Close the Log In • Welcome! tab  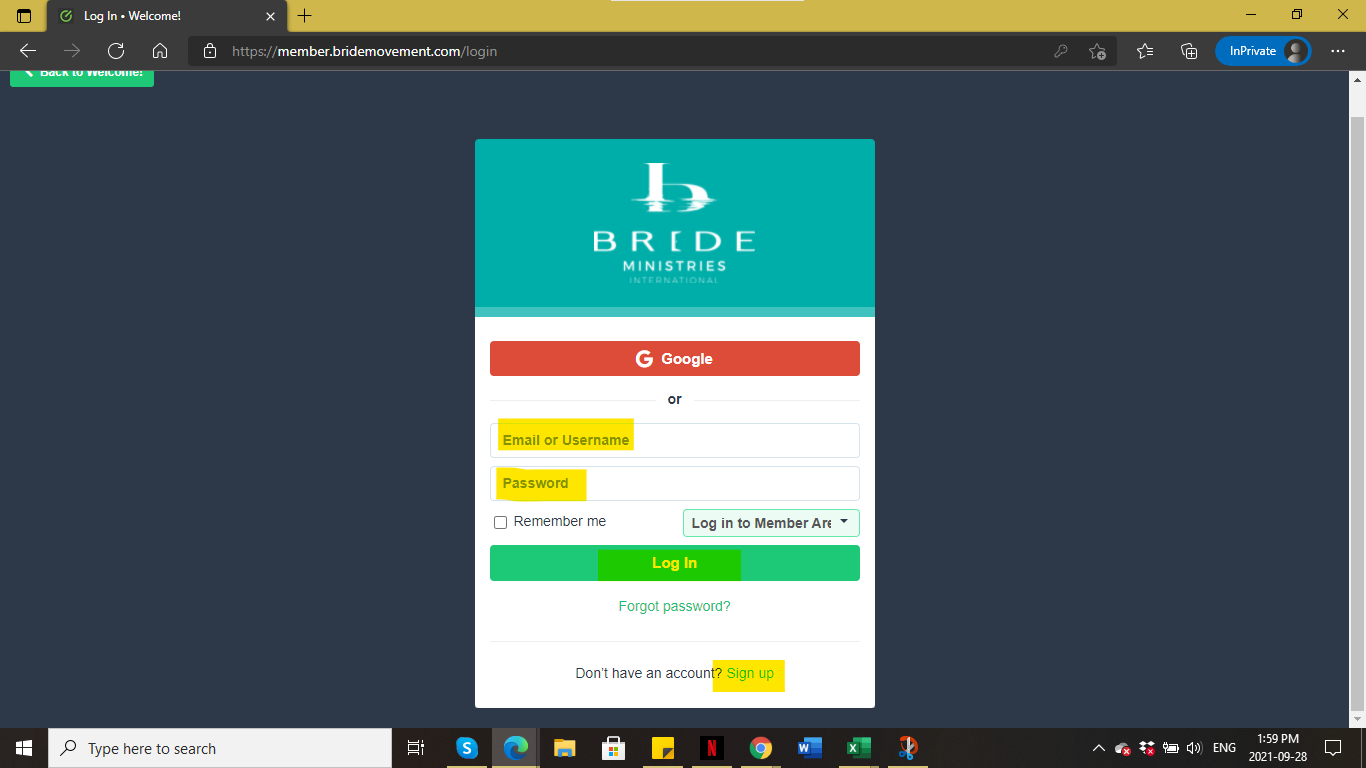pyautogui.click(x=270, y=16)
